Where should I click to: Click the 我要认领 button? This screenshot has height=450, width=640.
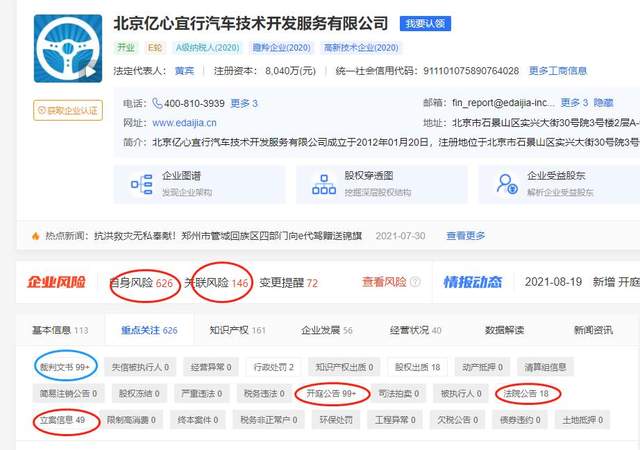tap(425, 24)
